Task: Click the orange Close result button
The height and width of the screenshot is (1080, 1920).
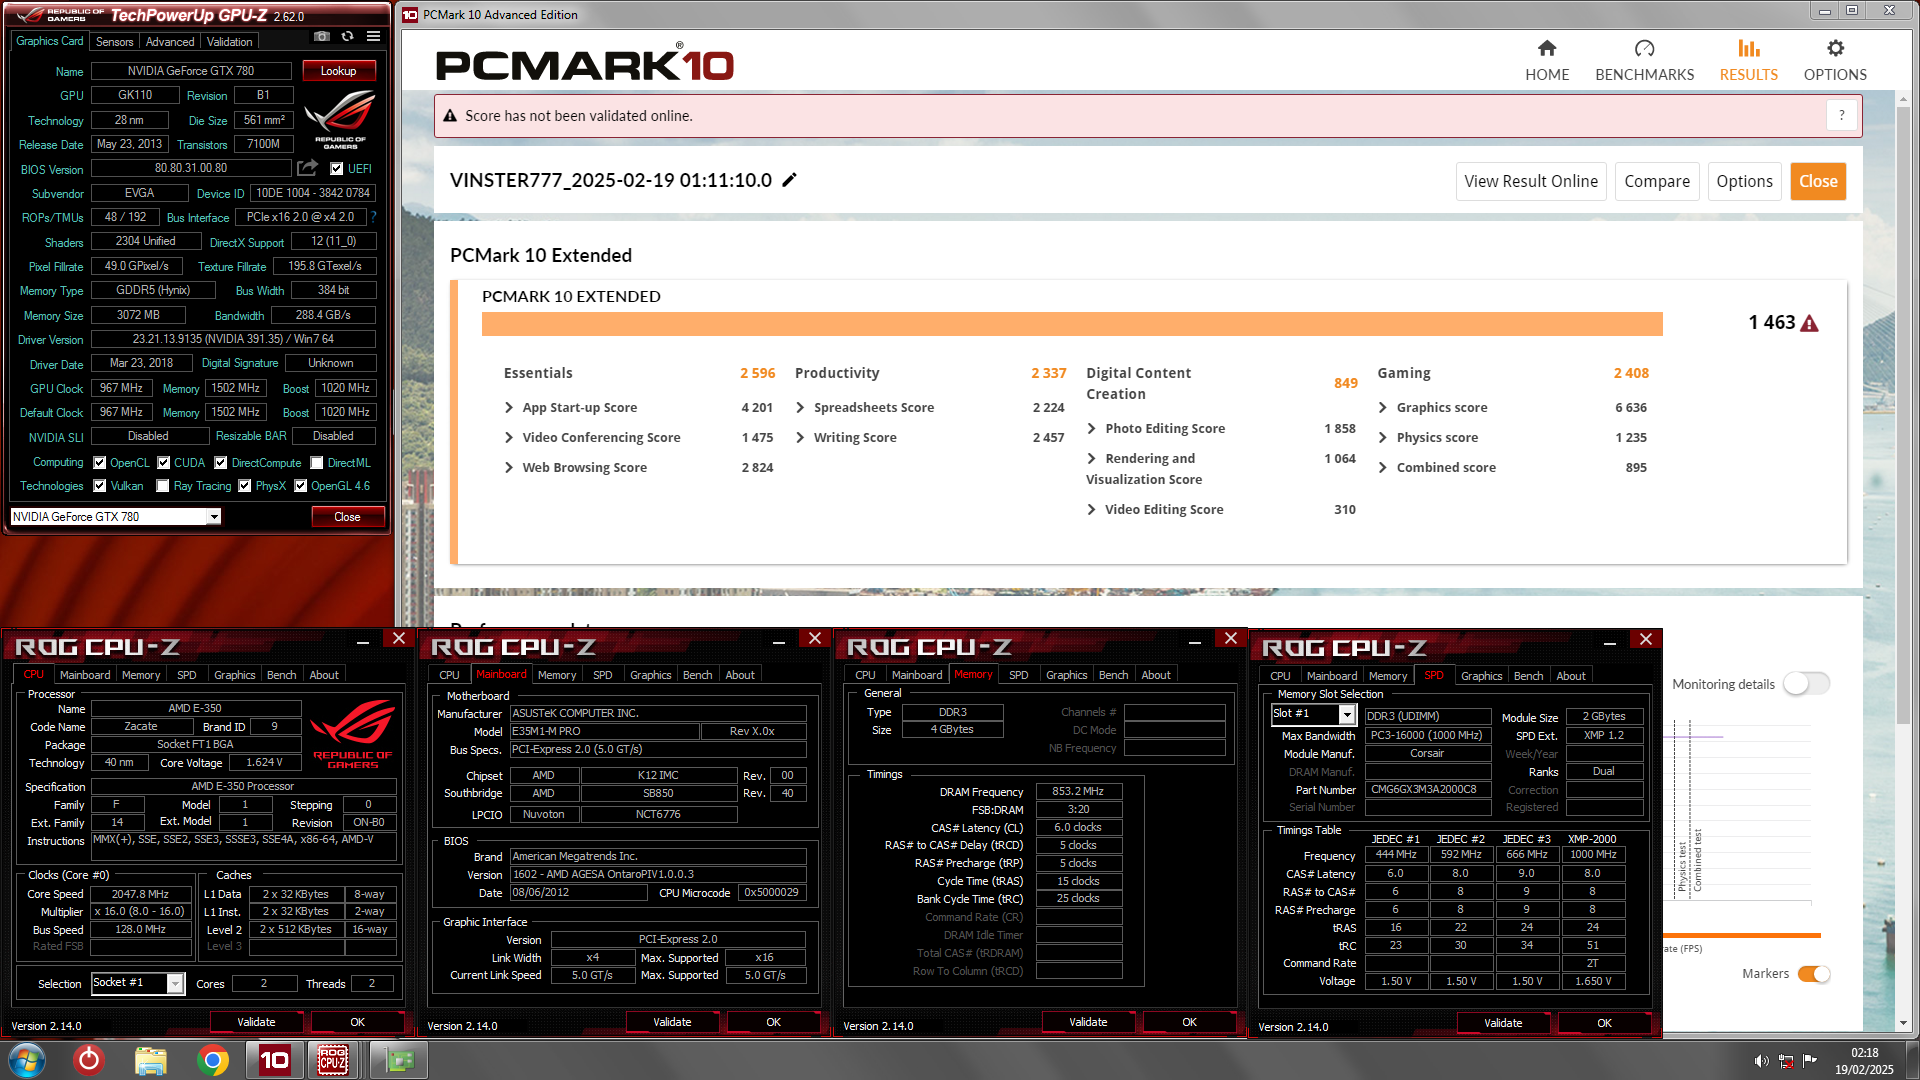Action: tap(1817, 181)
